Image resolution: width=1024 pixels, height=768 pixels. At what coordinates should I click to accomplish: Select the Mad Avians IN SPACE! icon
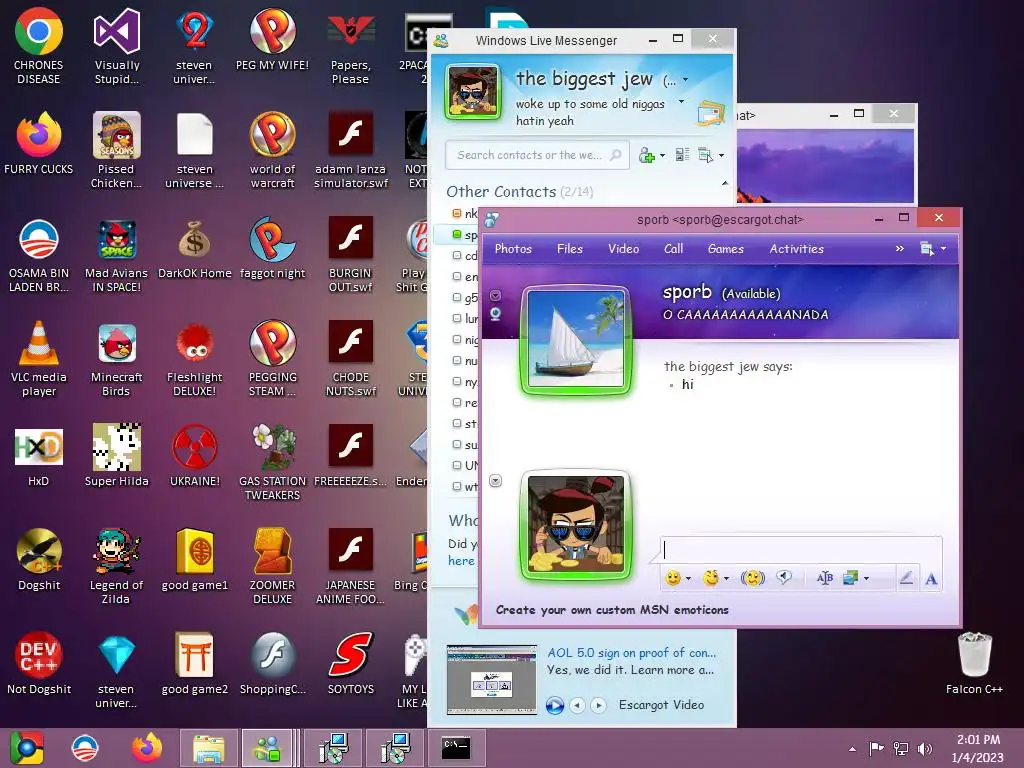pyautogui.click(x=116, y=256)
